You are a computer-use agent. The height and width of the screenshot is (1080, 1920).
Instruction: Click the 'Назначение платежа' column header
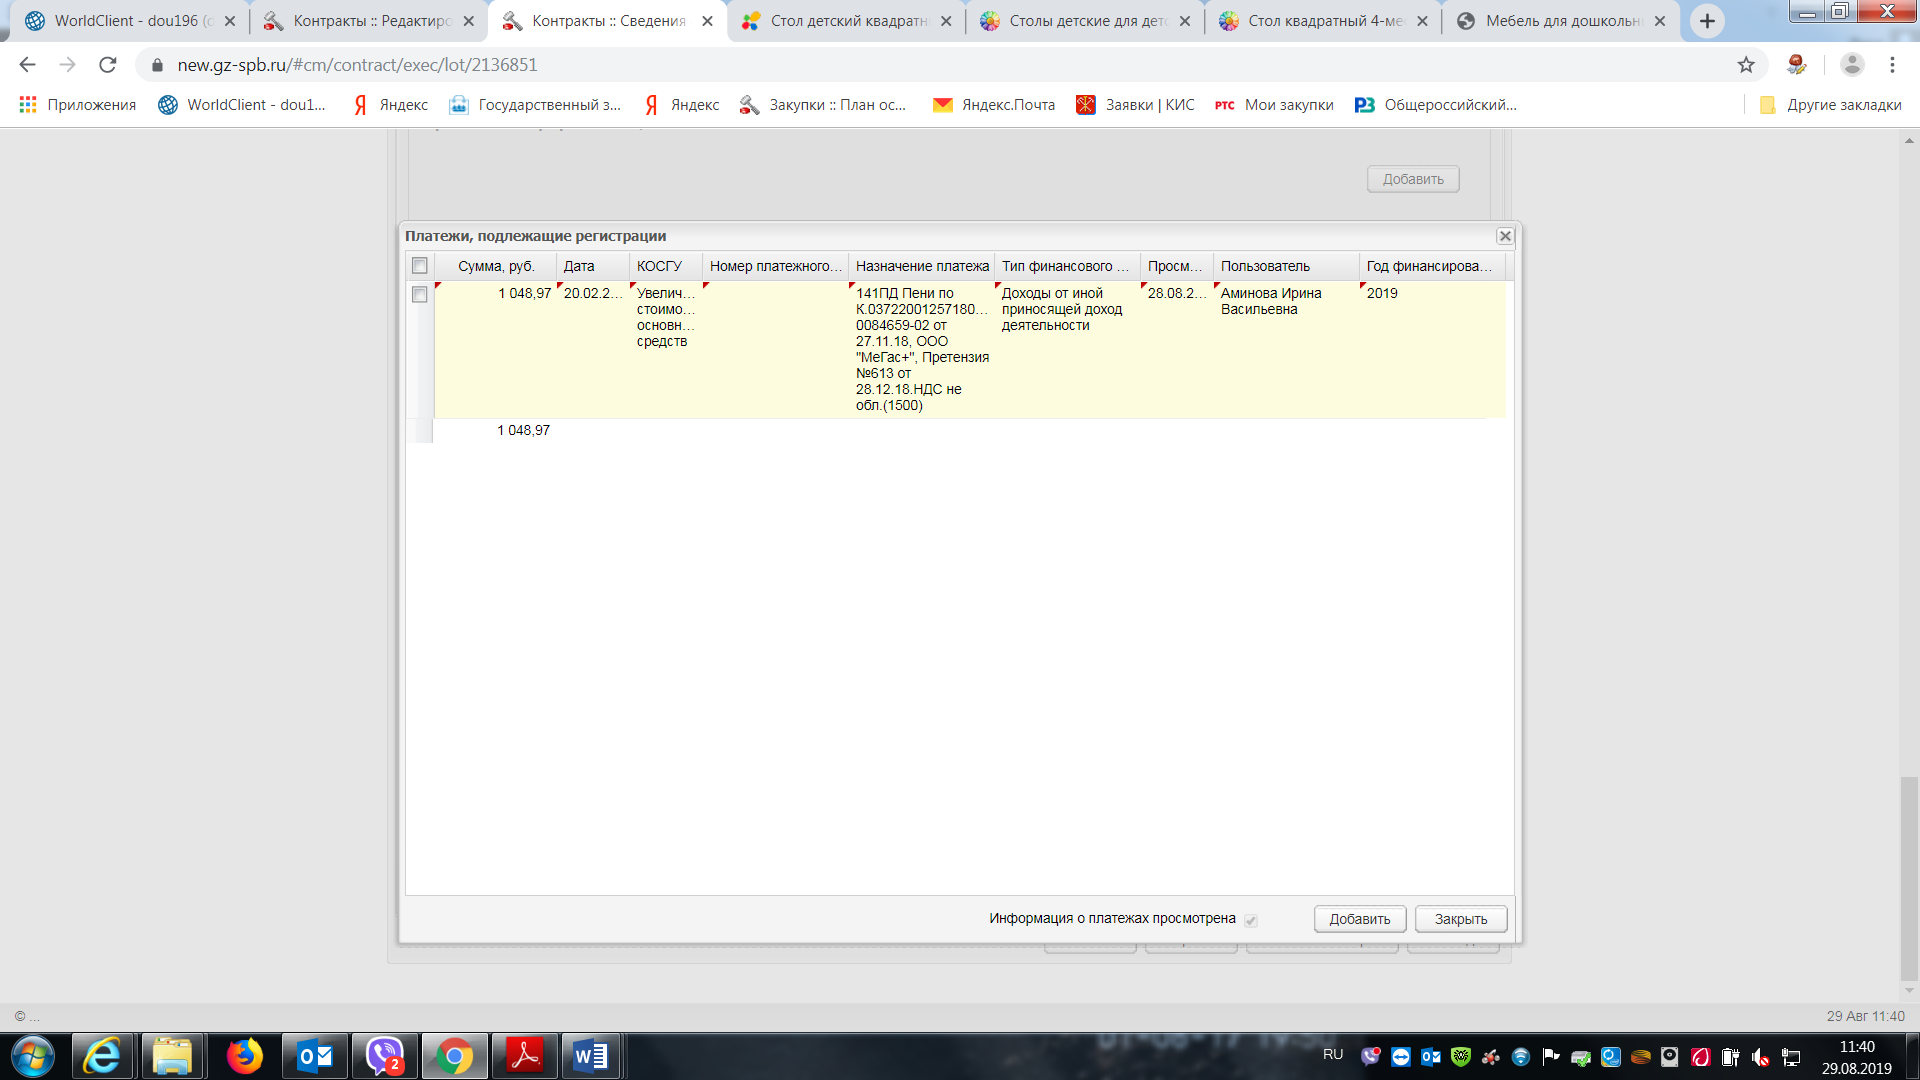pos(921,266)
